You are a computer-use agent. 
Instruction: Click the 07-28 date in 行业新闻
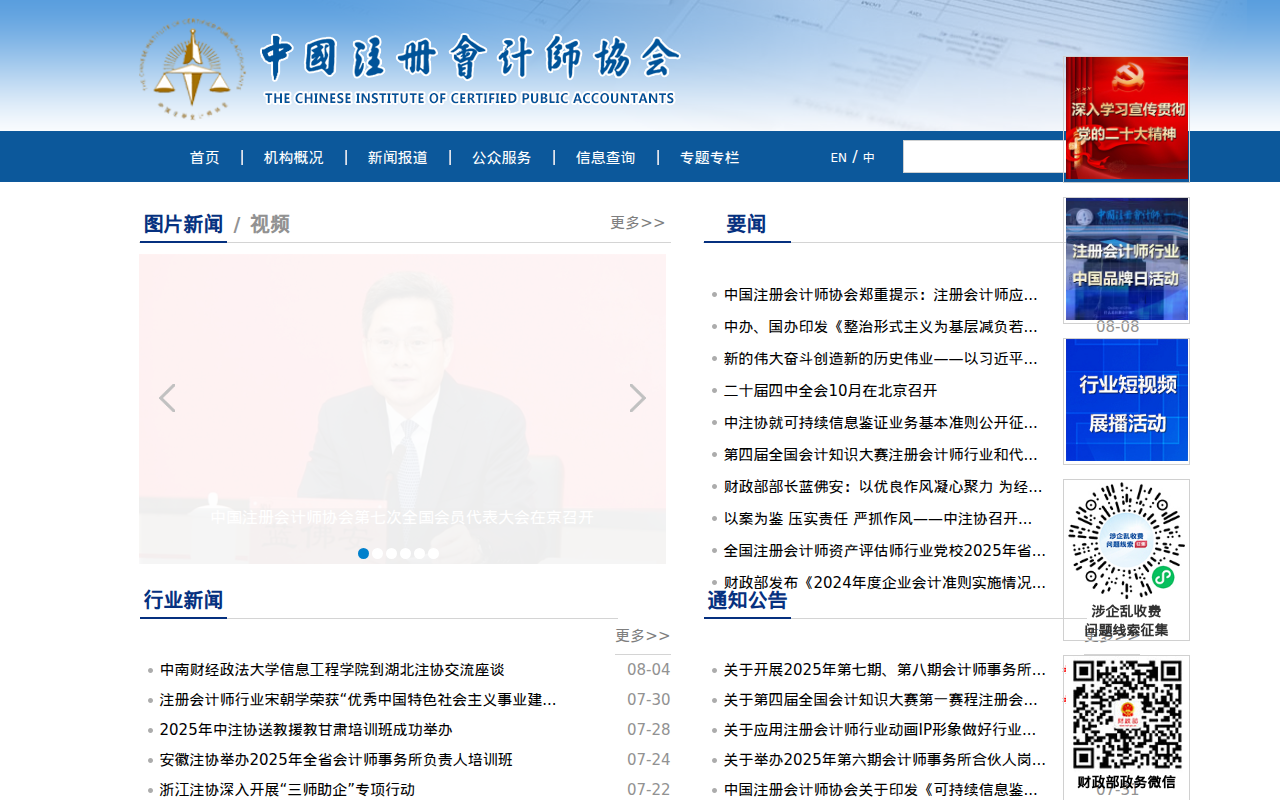coord(649,730)
